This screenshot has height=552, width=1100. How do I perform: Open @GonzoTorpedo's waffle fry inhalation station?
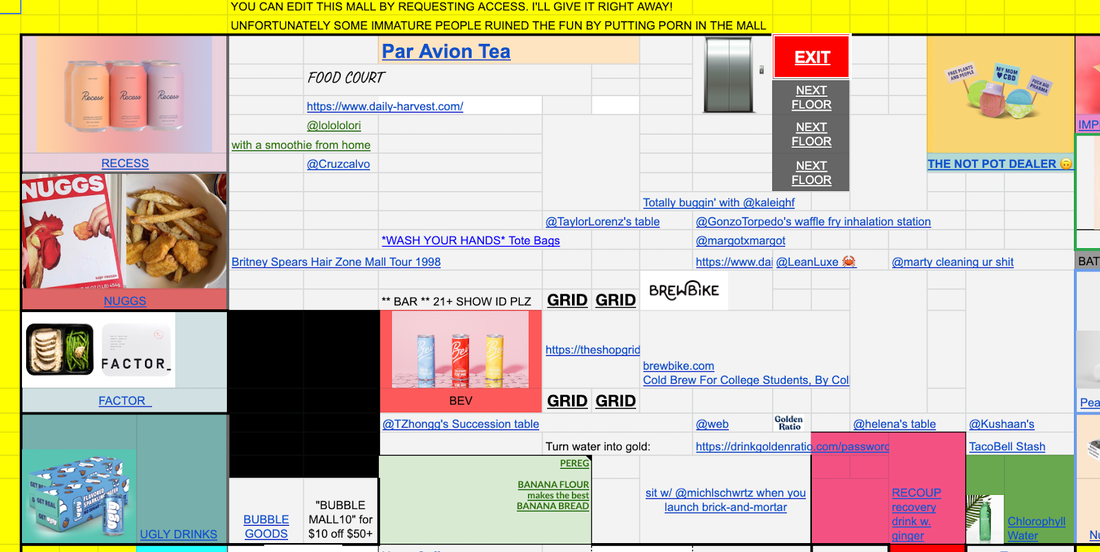click(813, 222)
